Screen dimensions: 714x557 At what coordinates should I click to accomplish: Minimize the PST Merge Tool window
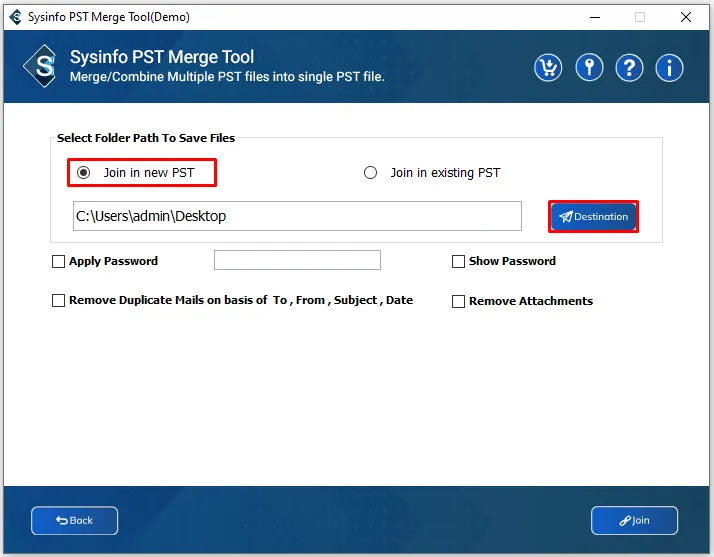coord(592,17)
